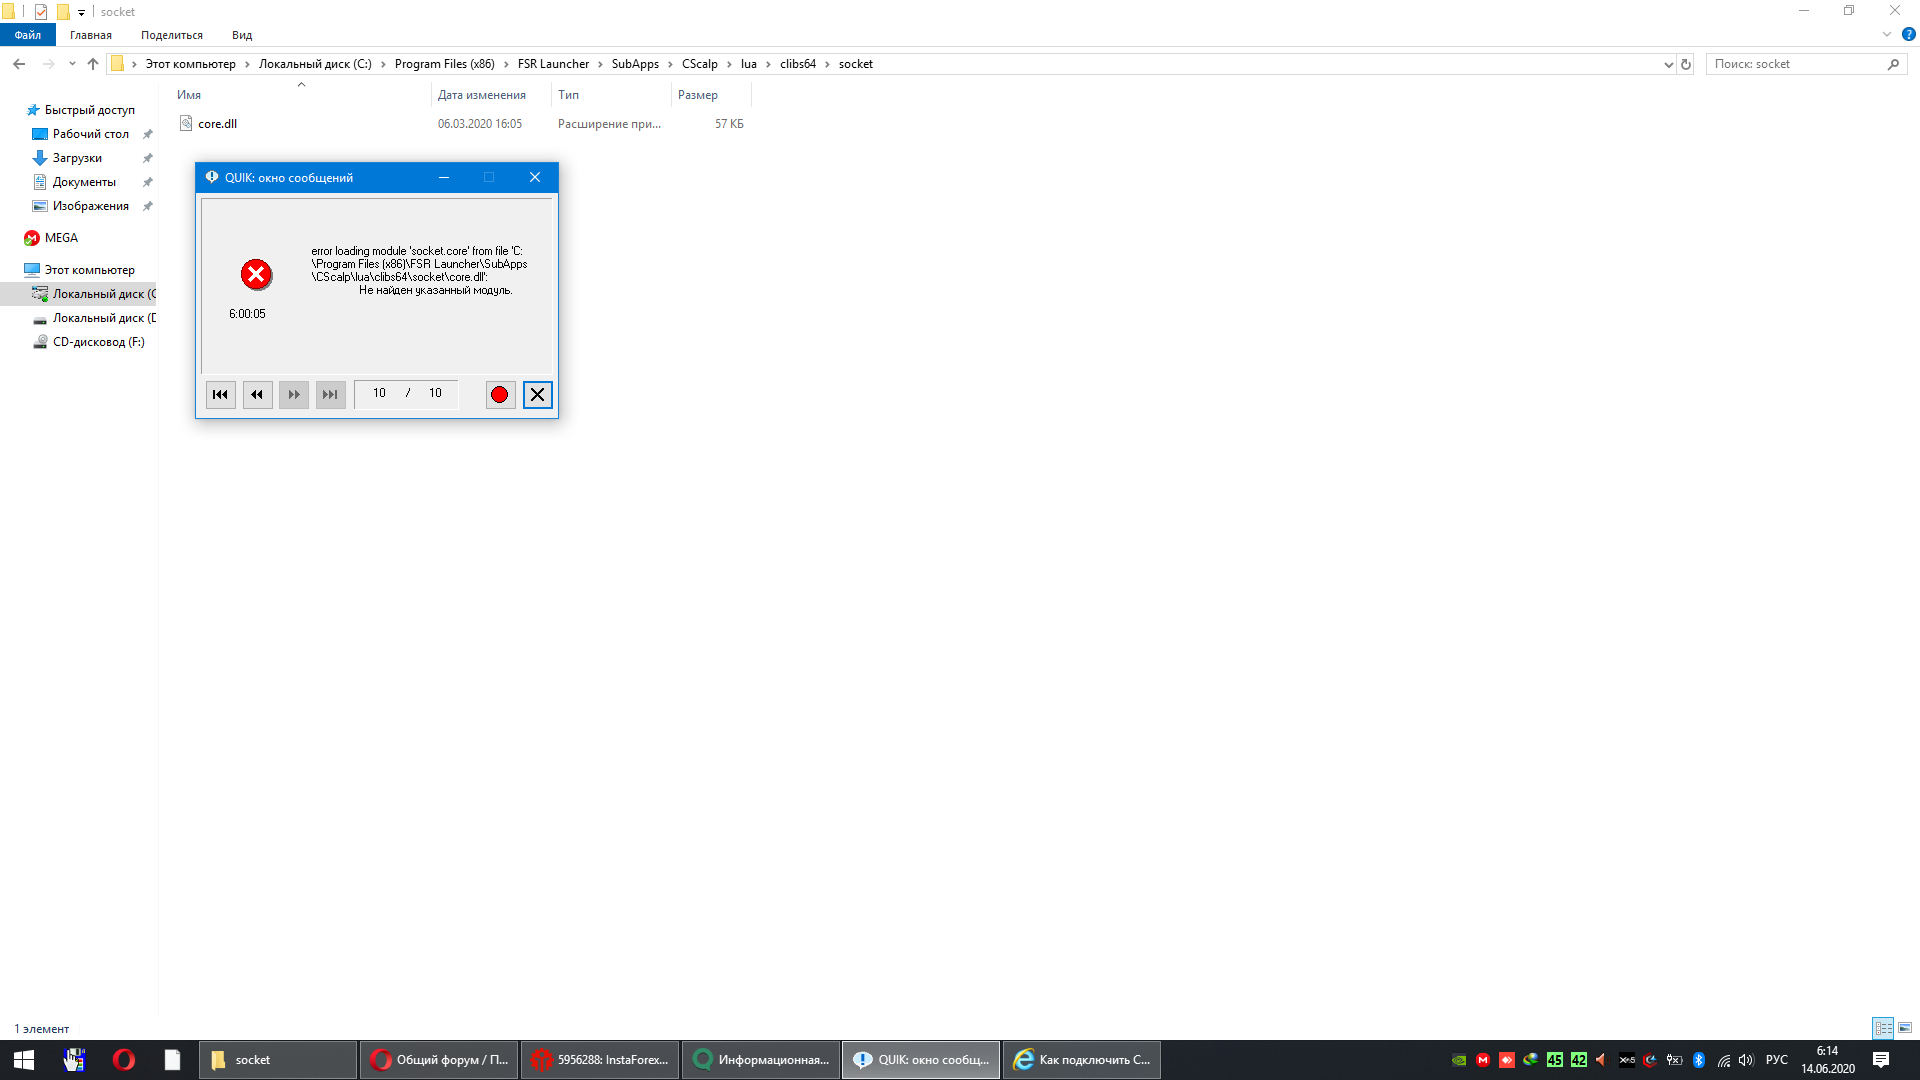1920x1080 pixels.
Task: Sort files by Дата изменения column
Action: [482, 95]
